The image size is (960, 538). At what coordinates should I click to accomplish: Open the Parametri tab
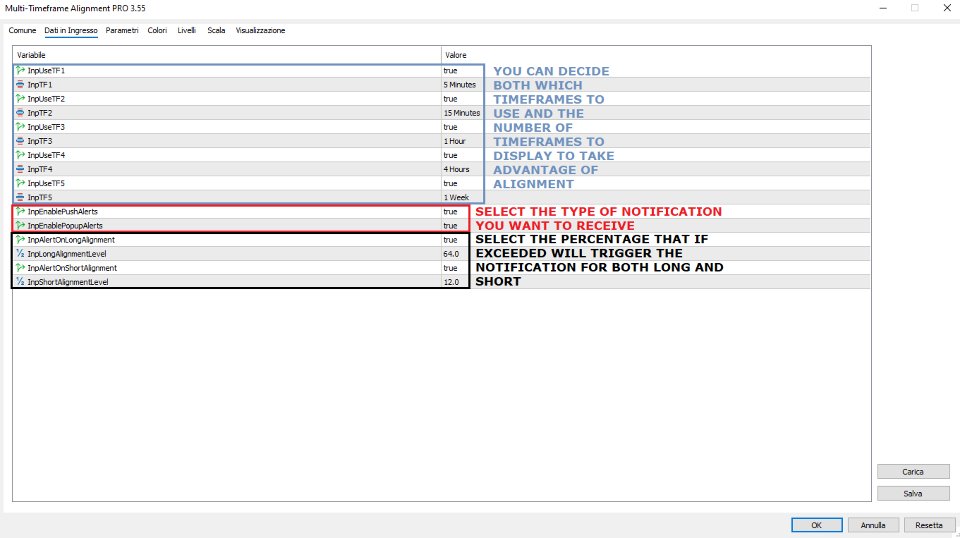tap(122, 30)
